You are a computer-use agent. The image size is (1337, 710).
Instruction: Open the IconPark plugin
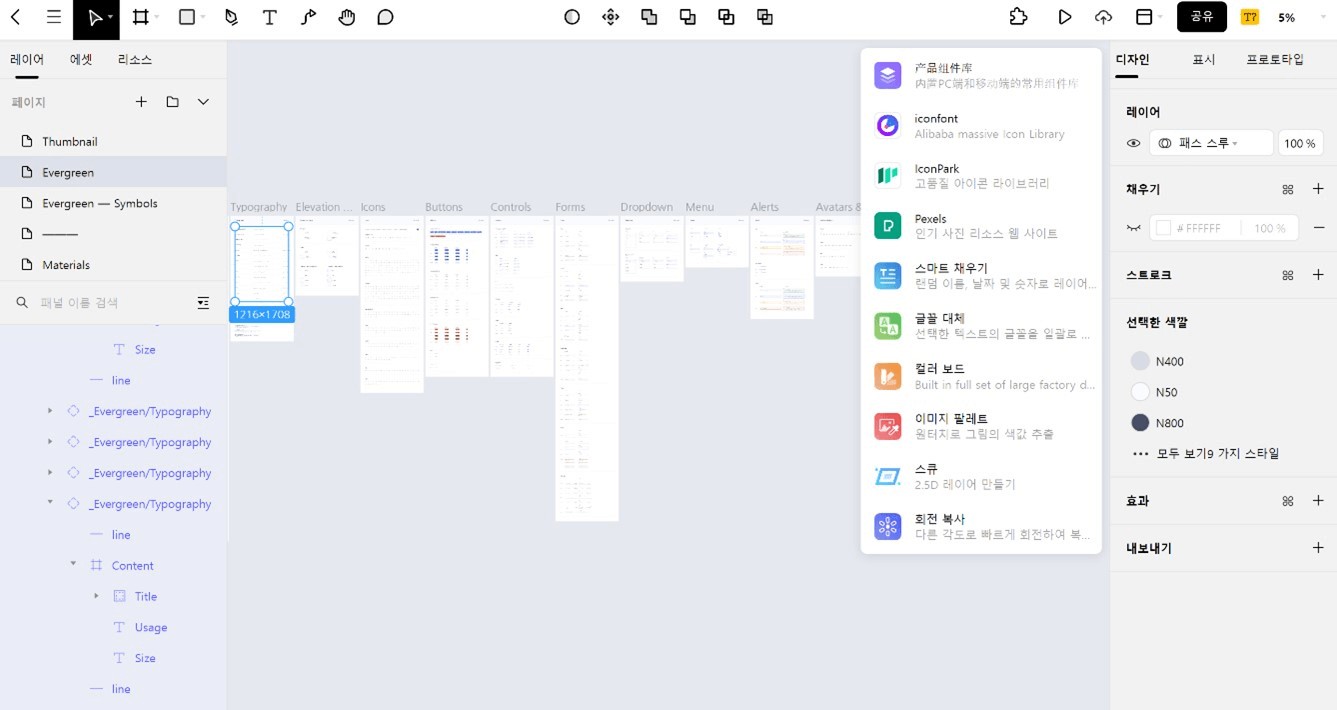(x=981, y=176)
